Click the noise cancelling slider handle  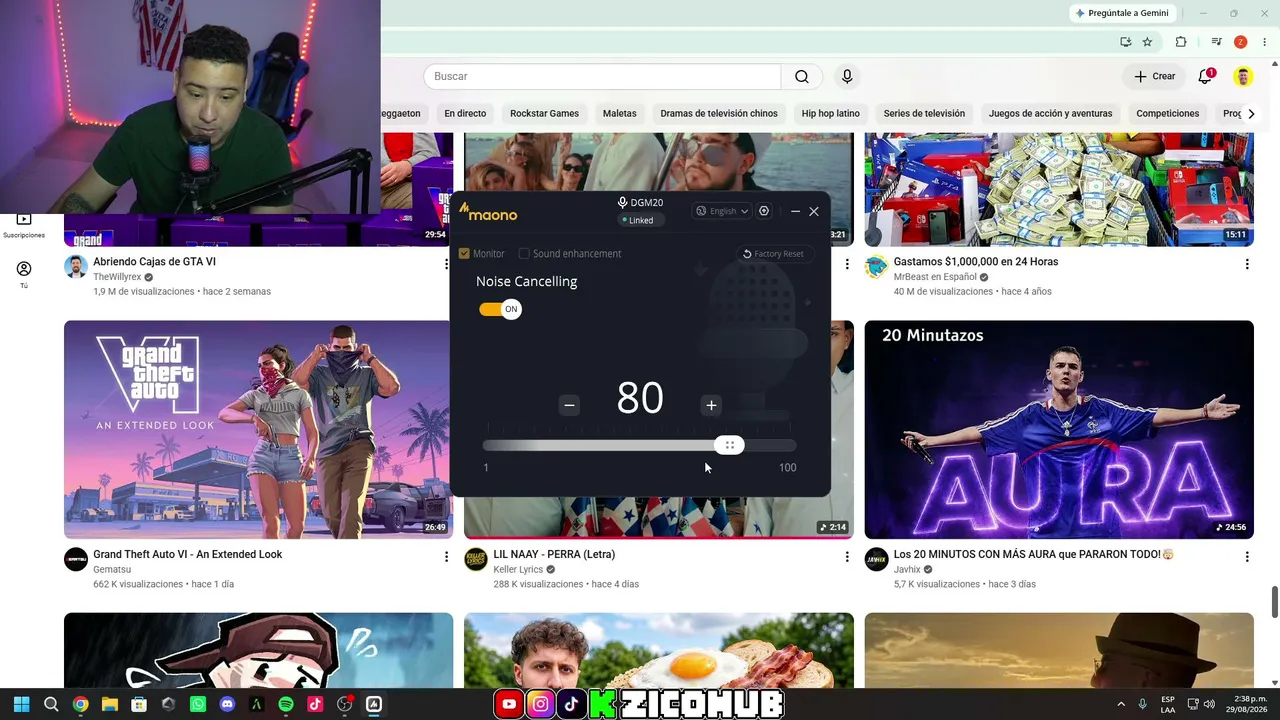click(x=729, y=445)
